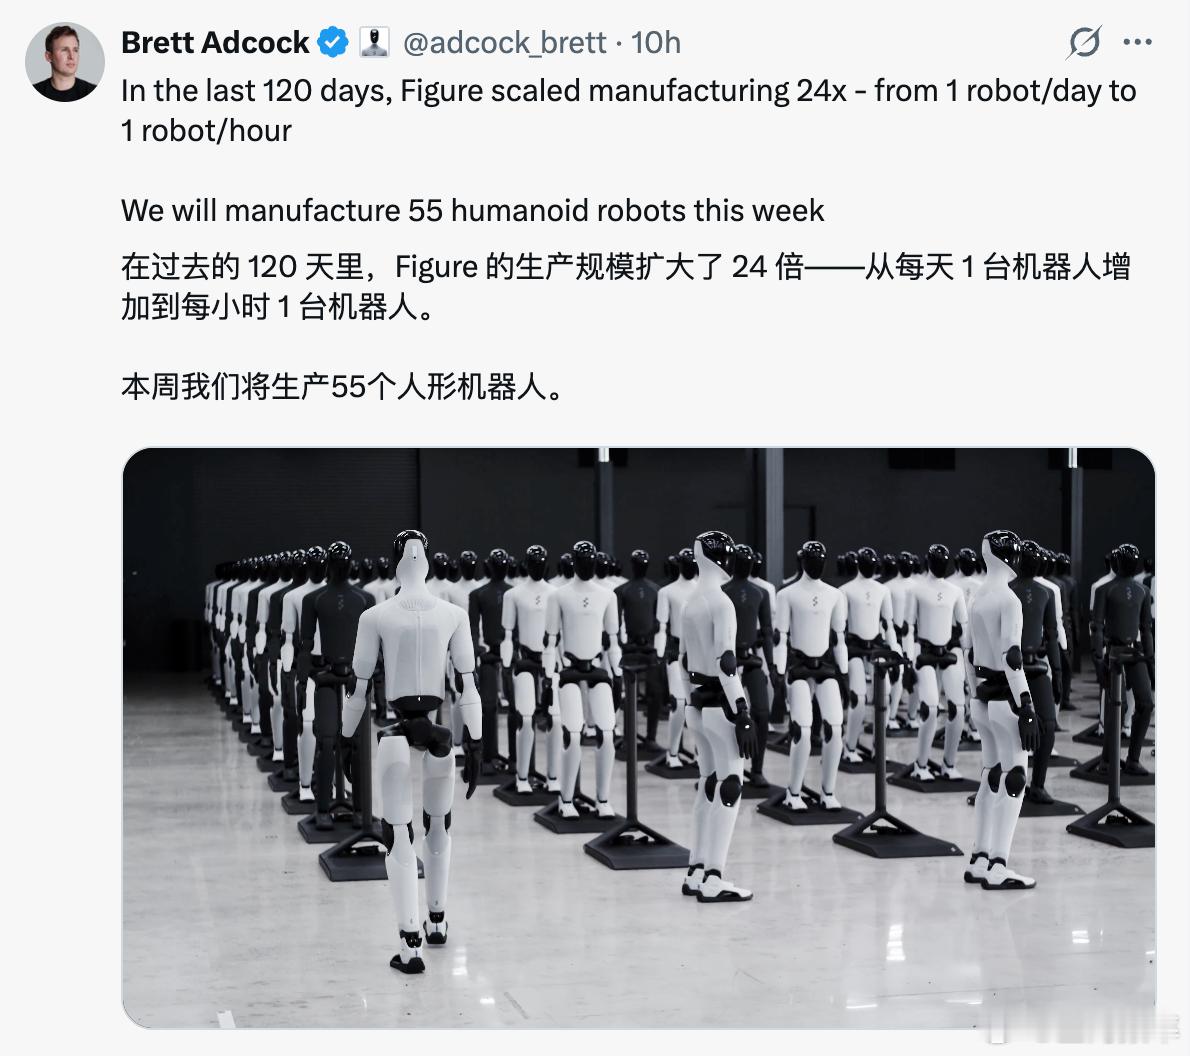Open the tweet via its 10h timestamp
1190x1056 pixels.
point(655,43)
